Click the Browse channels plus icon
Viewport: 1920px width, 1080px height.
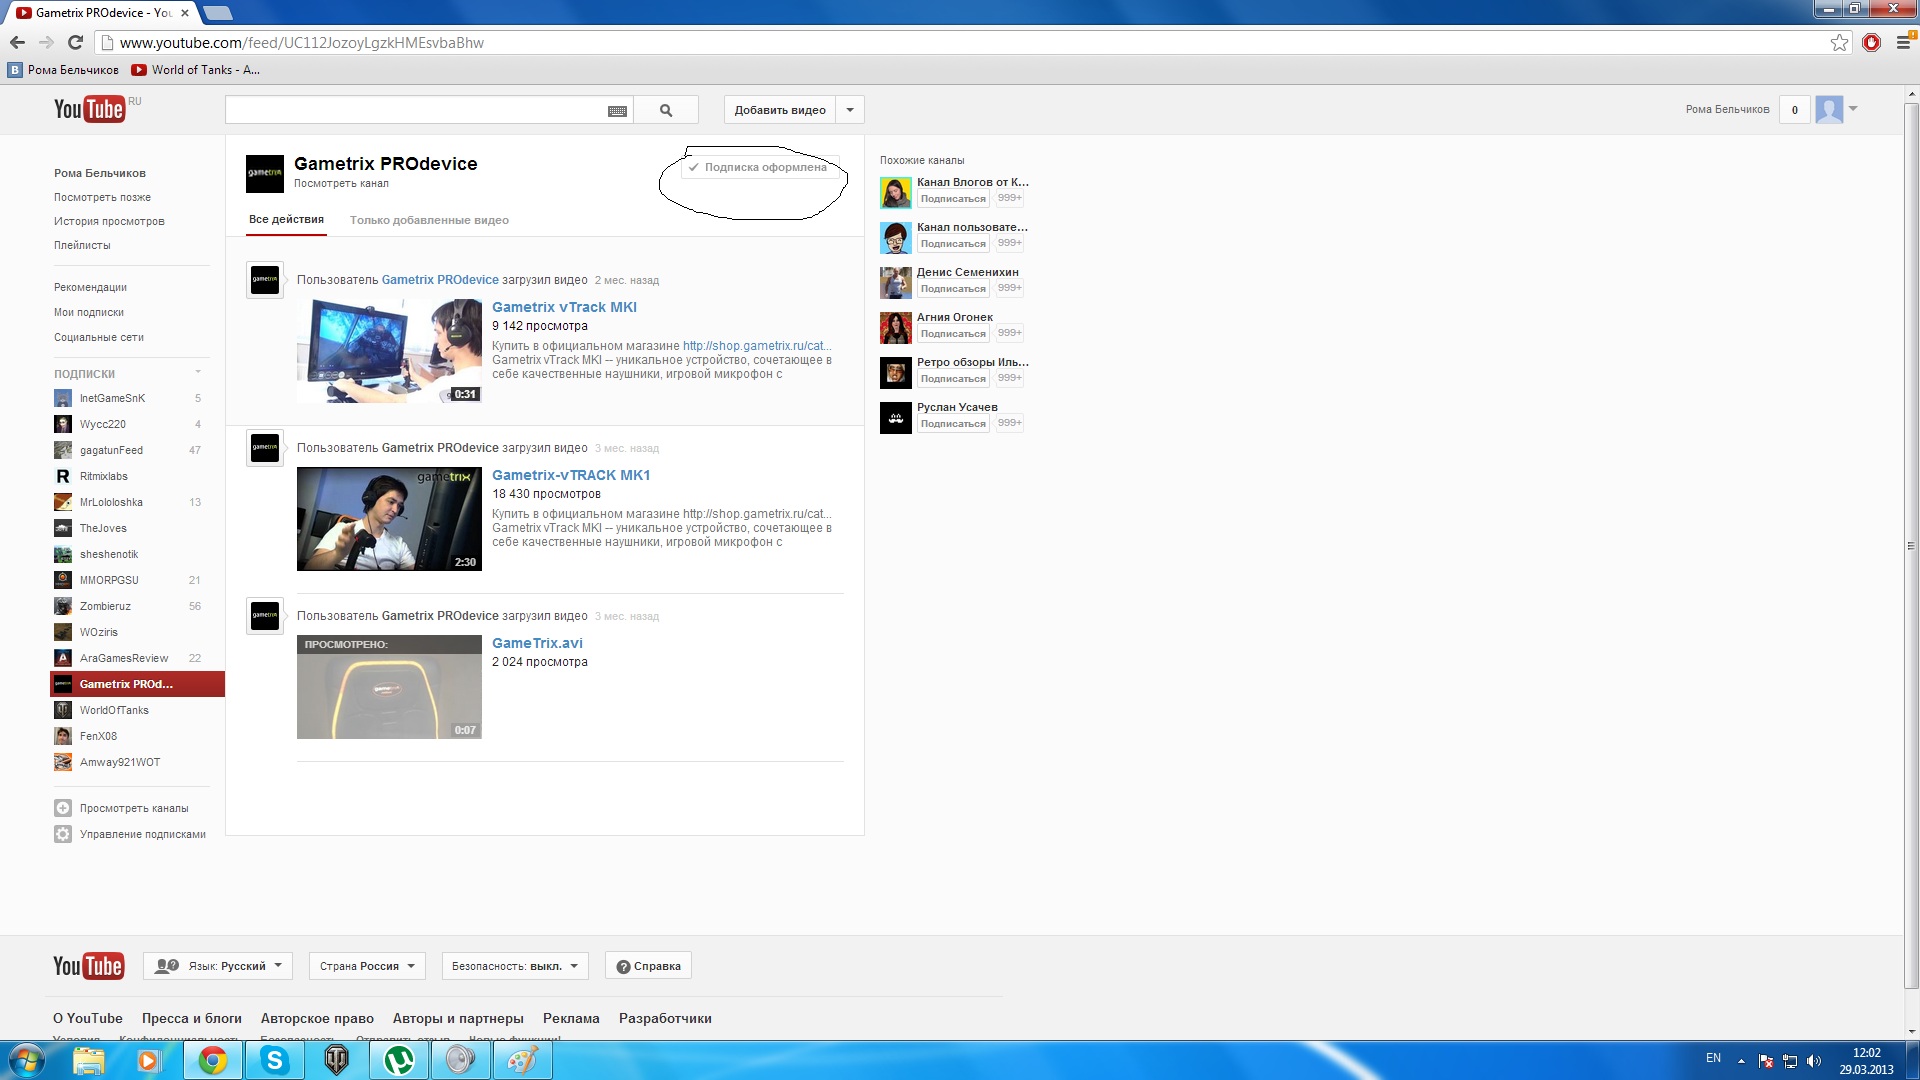(63, 808)
